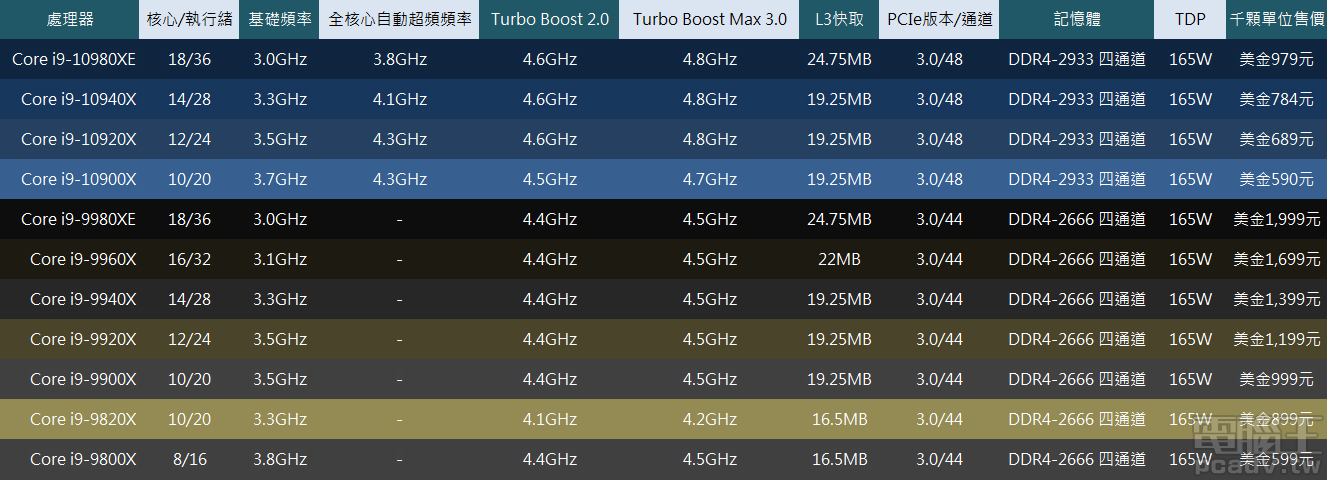Click the 美金1,399元 price cell
The height and width of the screenshot is (480, 1327).
pyautogui.click(x=1277, y=299)
